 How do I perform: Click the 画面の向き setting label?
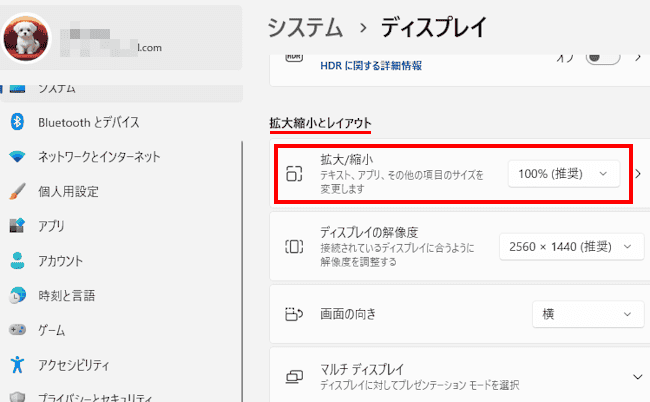348,314
